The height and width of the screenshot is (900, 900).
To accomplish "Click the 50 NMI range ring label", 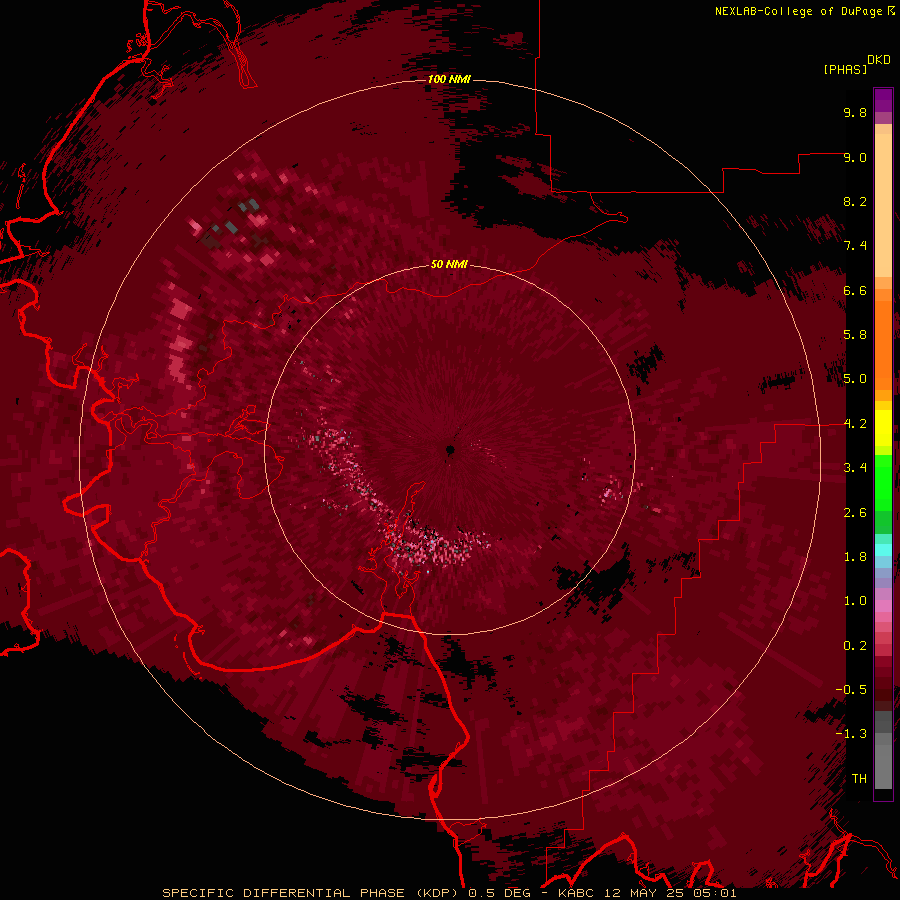I will click(449, 264).
